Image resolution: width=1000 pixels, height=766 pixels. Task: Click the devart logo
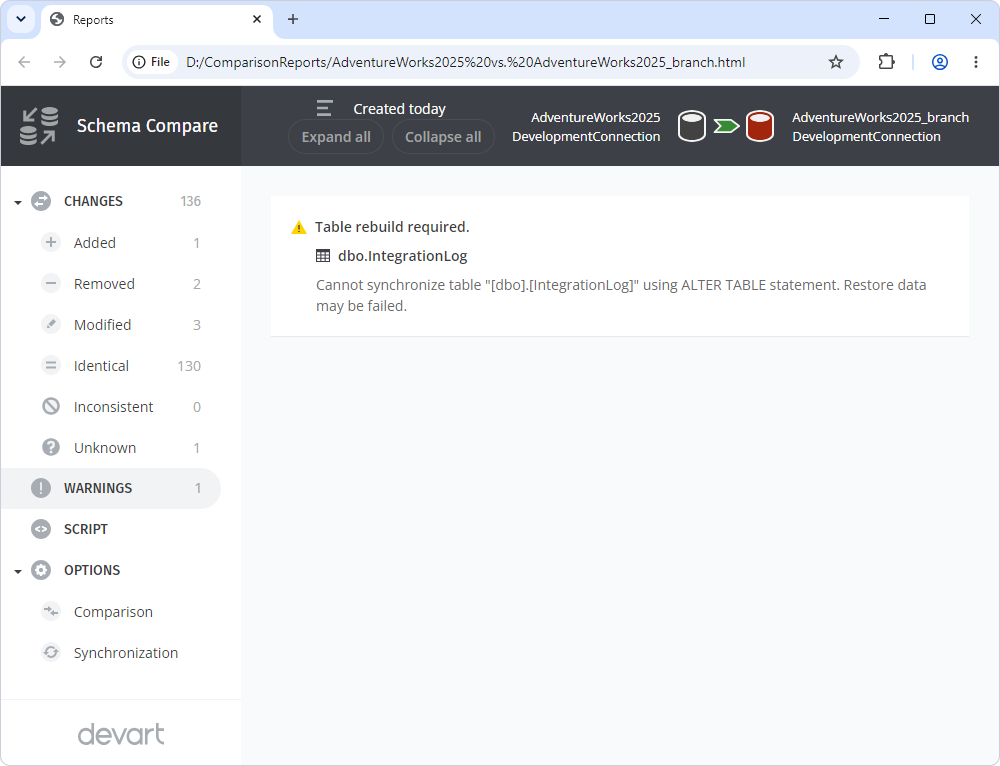(121, 734)
